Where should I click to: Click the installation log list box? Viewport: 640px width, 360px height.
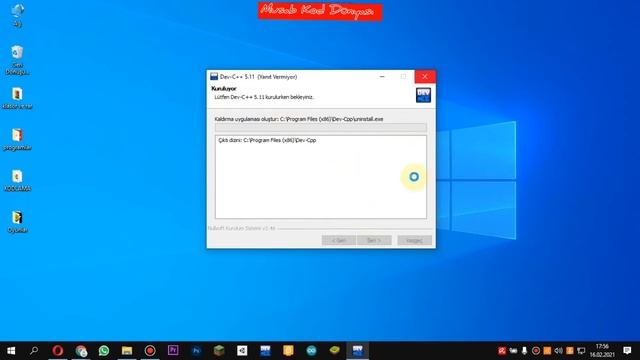coord(321,177)
